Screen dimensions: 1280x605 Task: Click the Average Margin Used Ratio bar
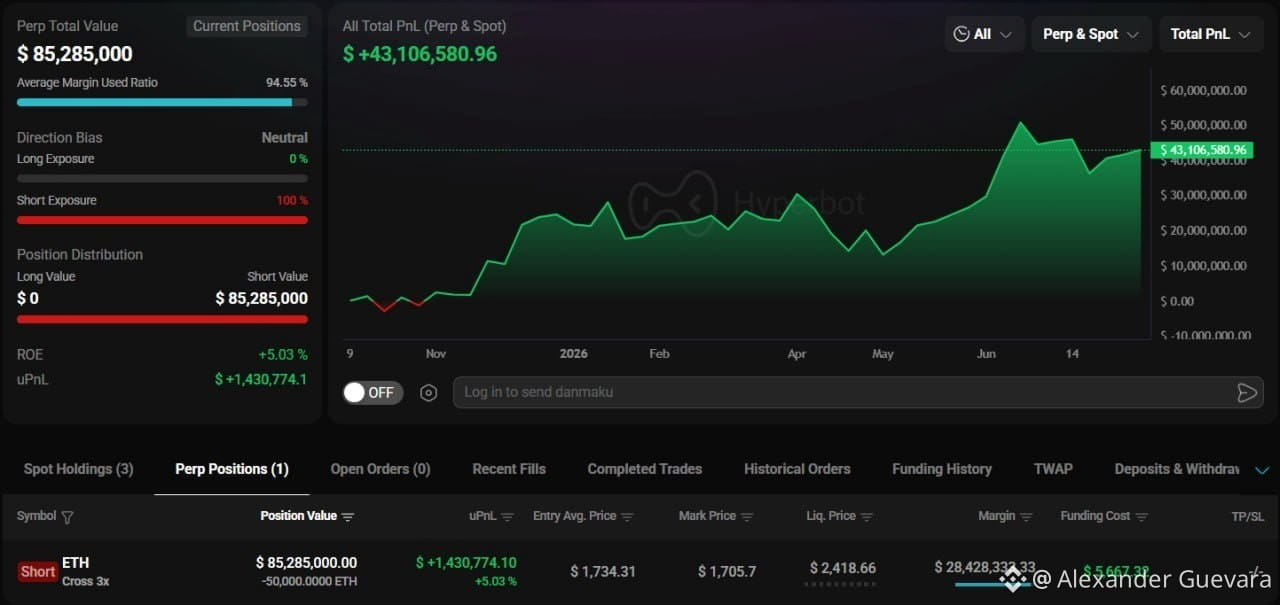coord(162,102)
